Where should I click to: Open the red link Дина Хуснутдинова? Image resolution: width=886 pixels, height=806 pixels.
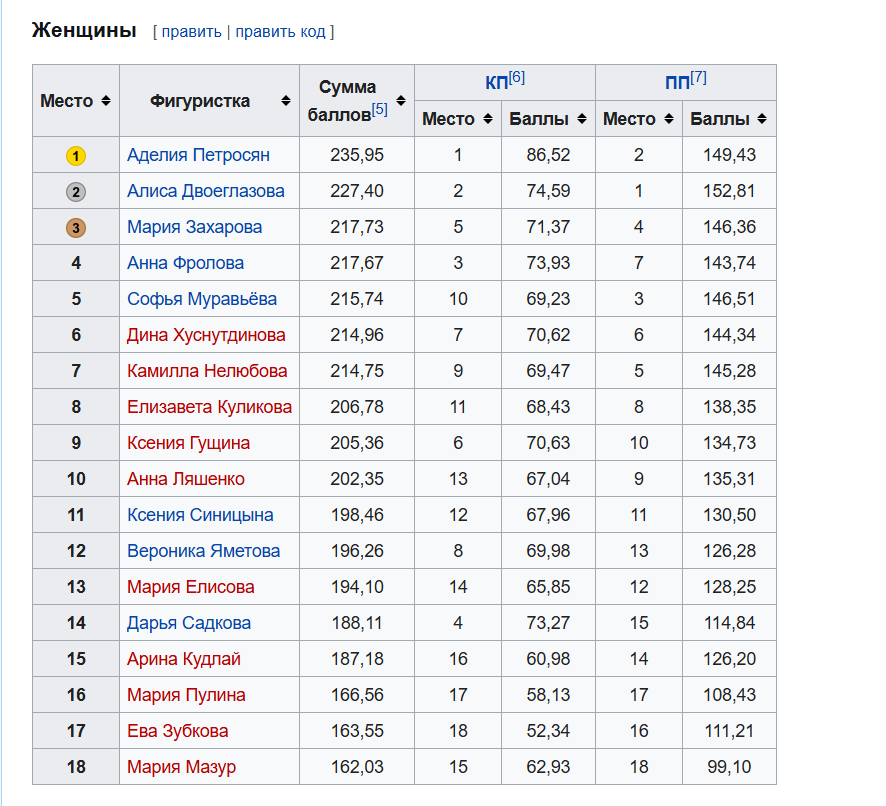[206, 335]
